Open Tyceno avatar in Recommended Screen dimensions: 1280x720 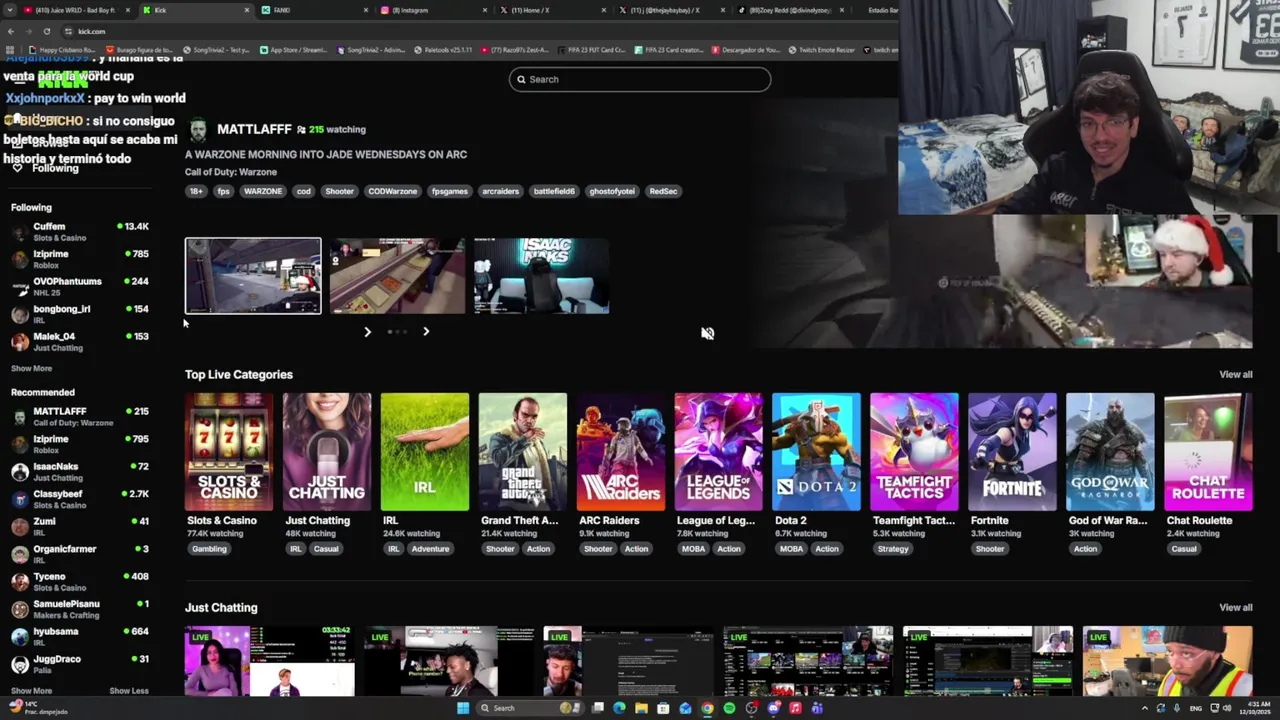19,582
